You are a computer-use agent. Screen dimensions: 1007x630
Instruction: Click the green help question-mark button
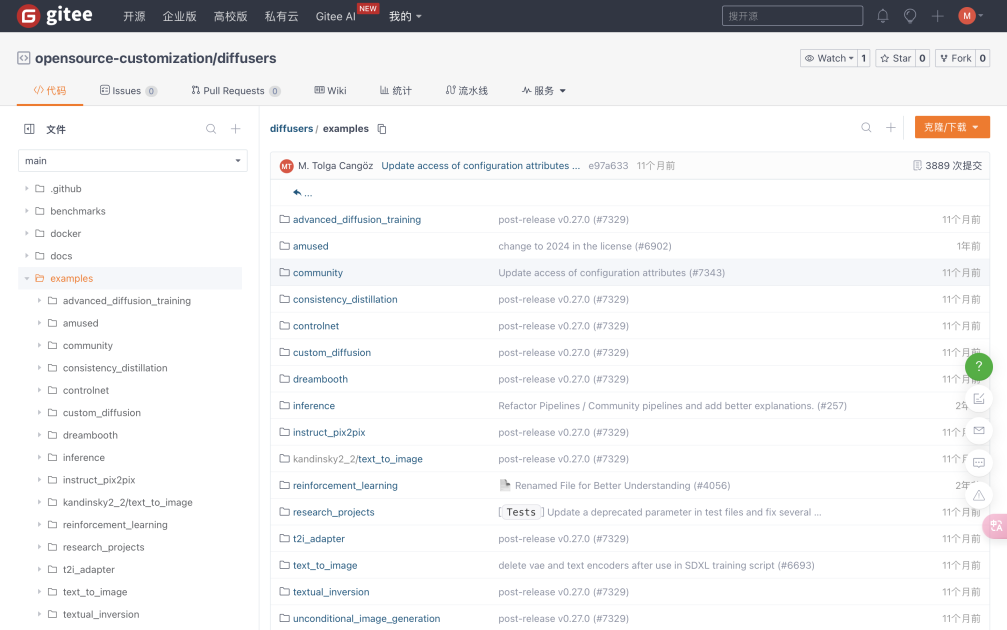coord(979,367)
